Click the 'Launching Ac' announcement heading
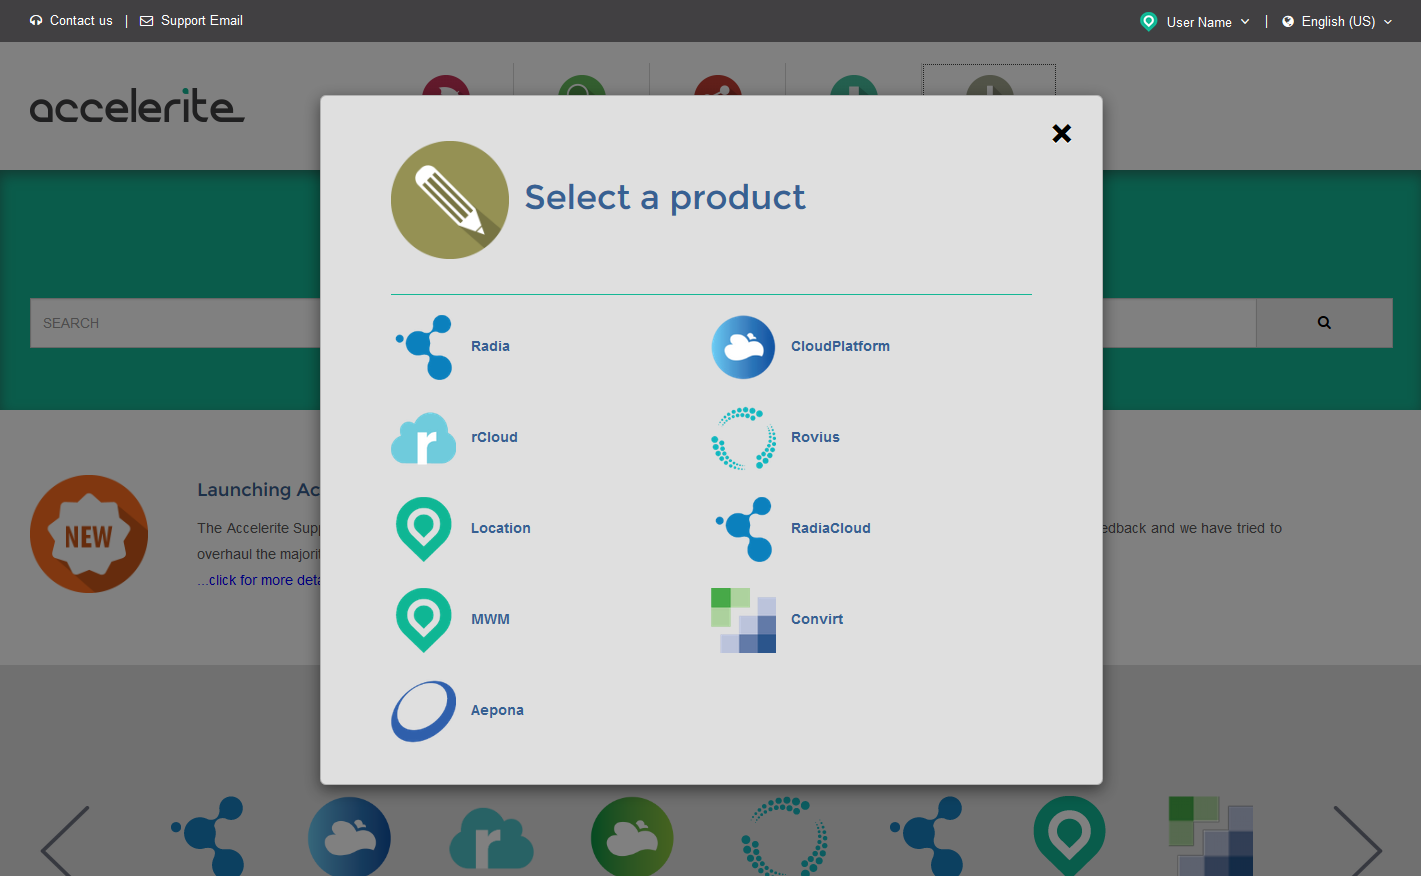This screenshot has height=876, width=1421. [x=258, y=490]
